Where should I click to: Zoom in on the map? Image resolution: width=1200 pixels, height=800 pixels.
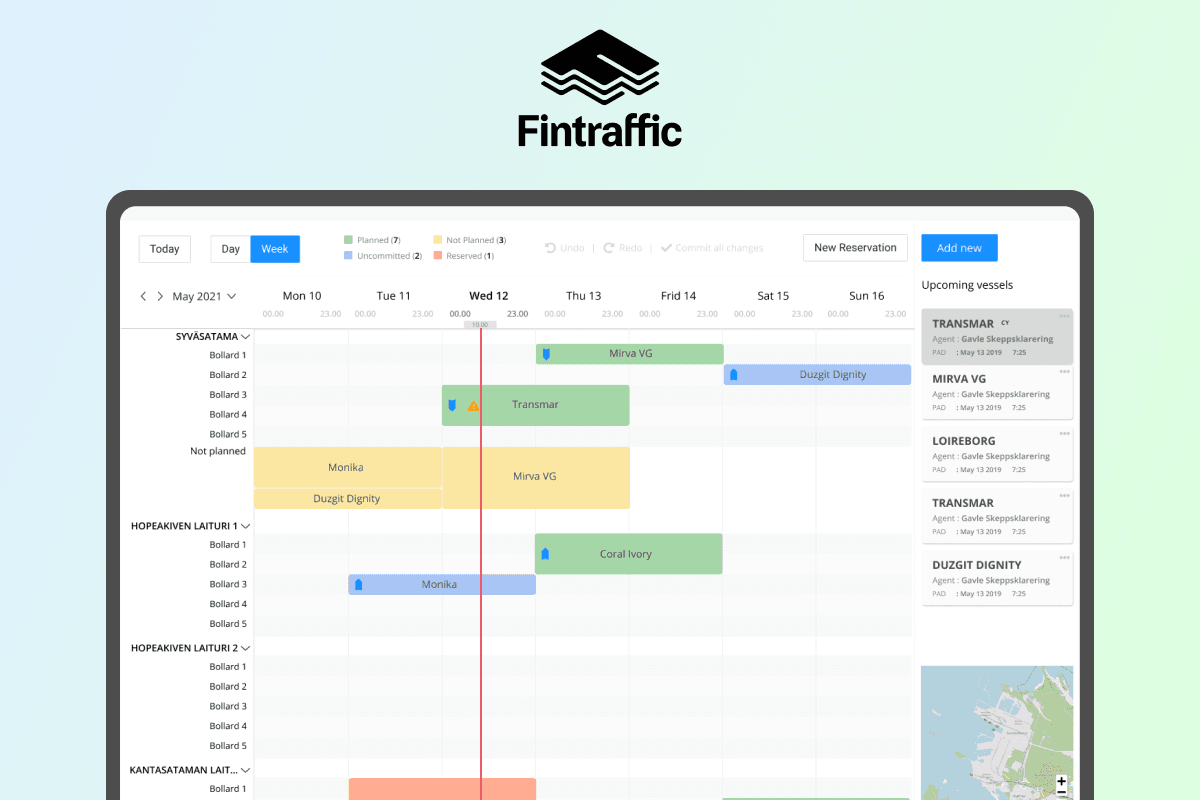coord(1061,781)
